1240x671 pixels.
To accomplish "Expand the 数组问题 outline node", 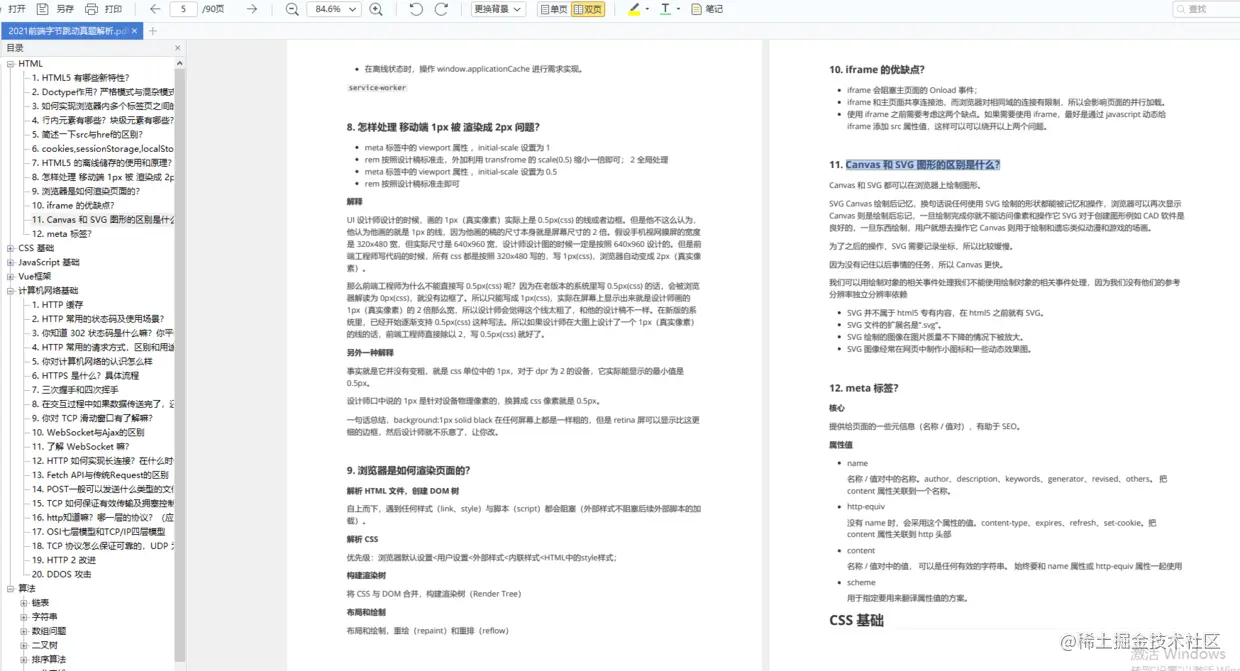I will (24, 631).
